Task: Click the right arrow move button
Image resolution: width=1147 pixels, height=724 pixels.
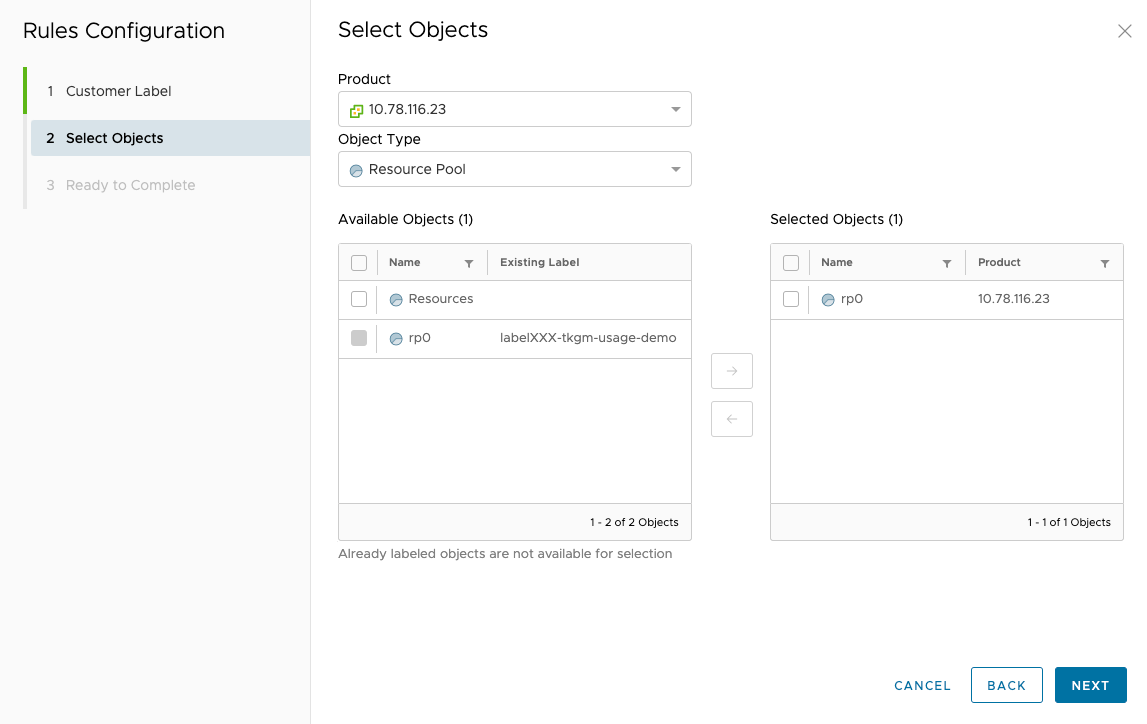Action: click(731, 371)
